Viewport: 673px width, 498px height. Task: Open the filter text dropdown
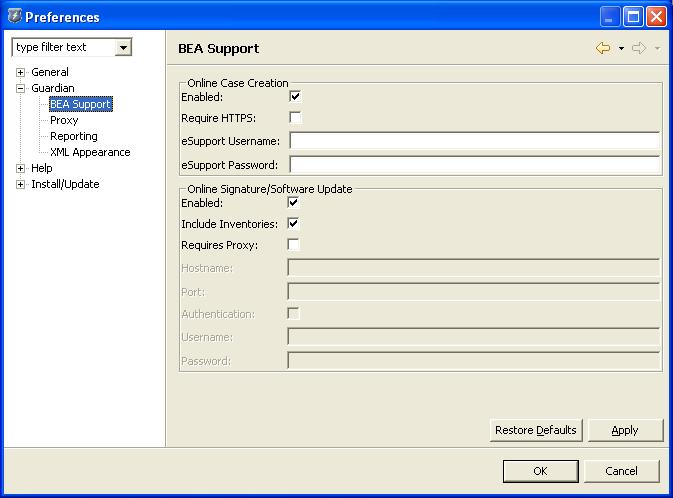coord(123,47)
